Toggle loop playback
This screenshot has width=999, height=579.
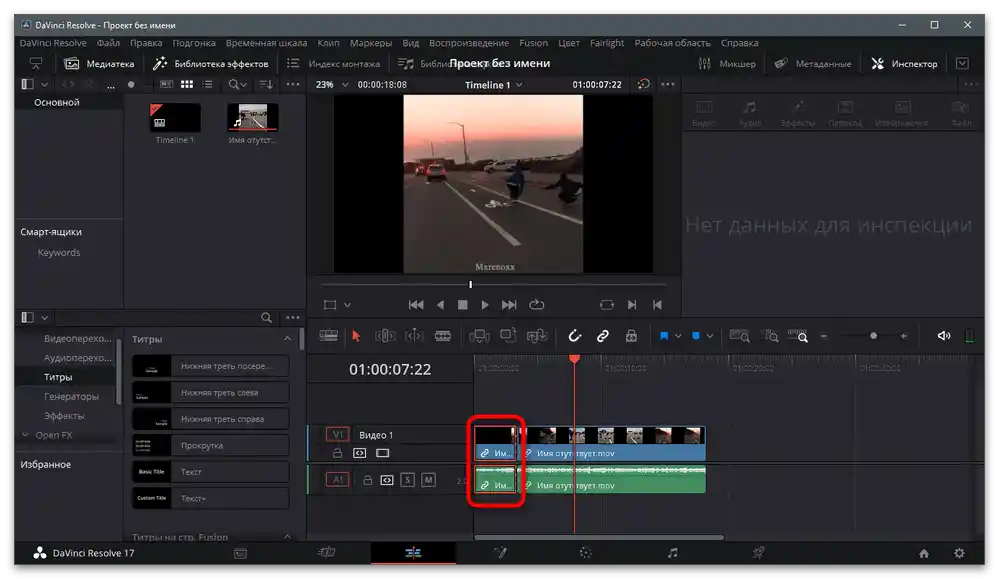click(x=536, y=305)
